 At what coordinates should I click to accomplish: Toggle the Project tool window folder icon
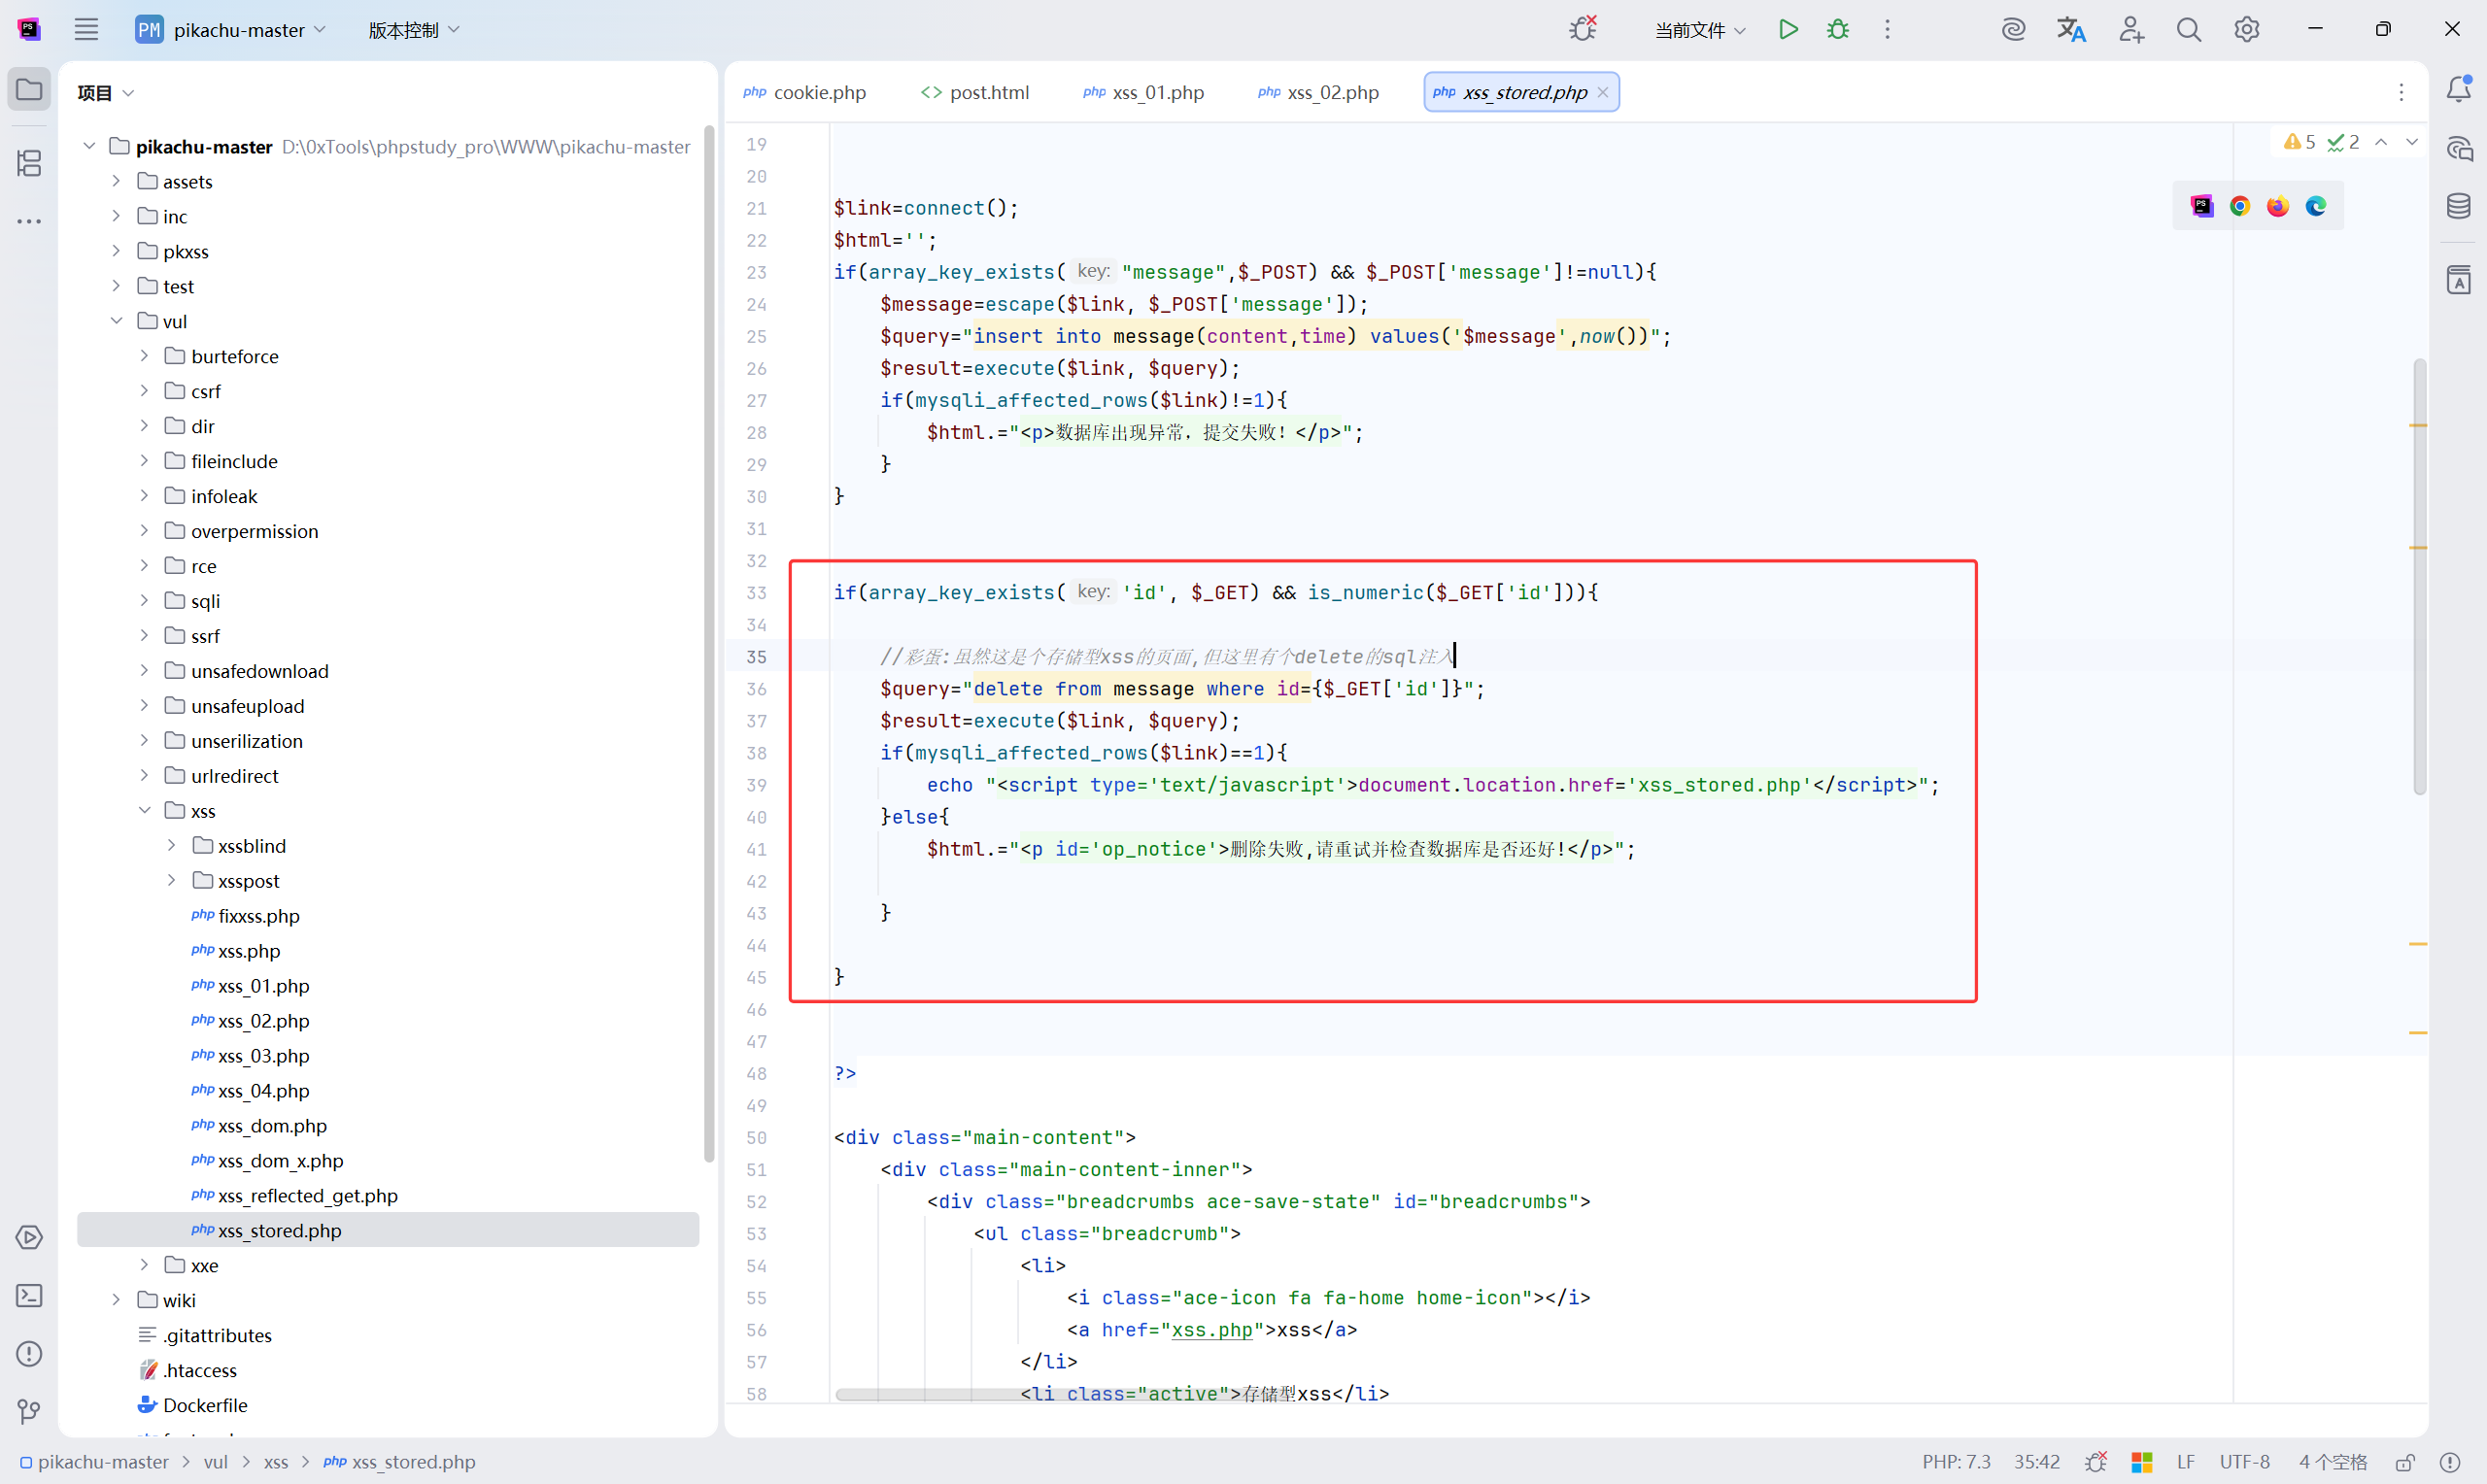(x=29, y=90)
